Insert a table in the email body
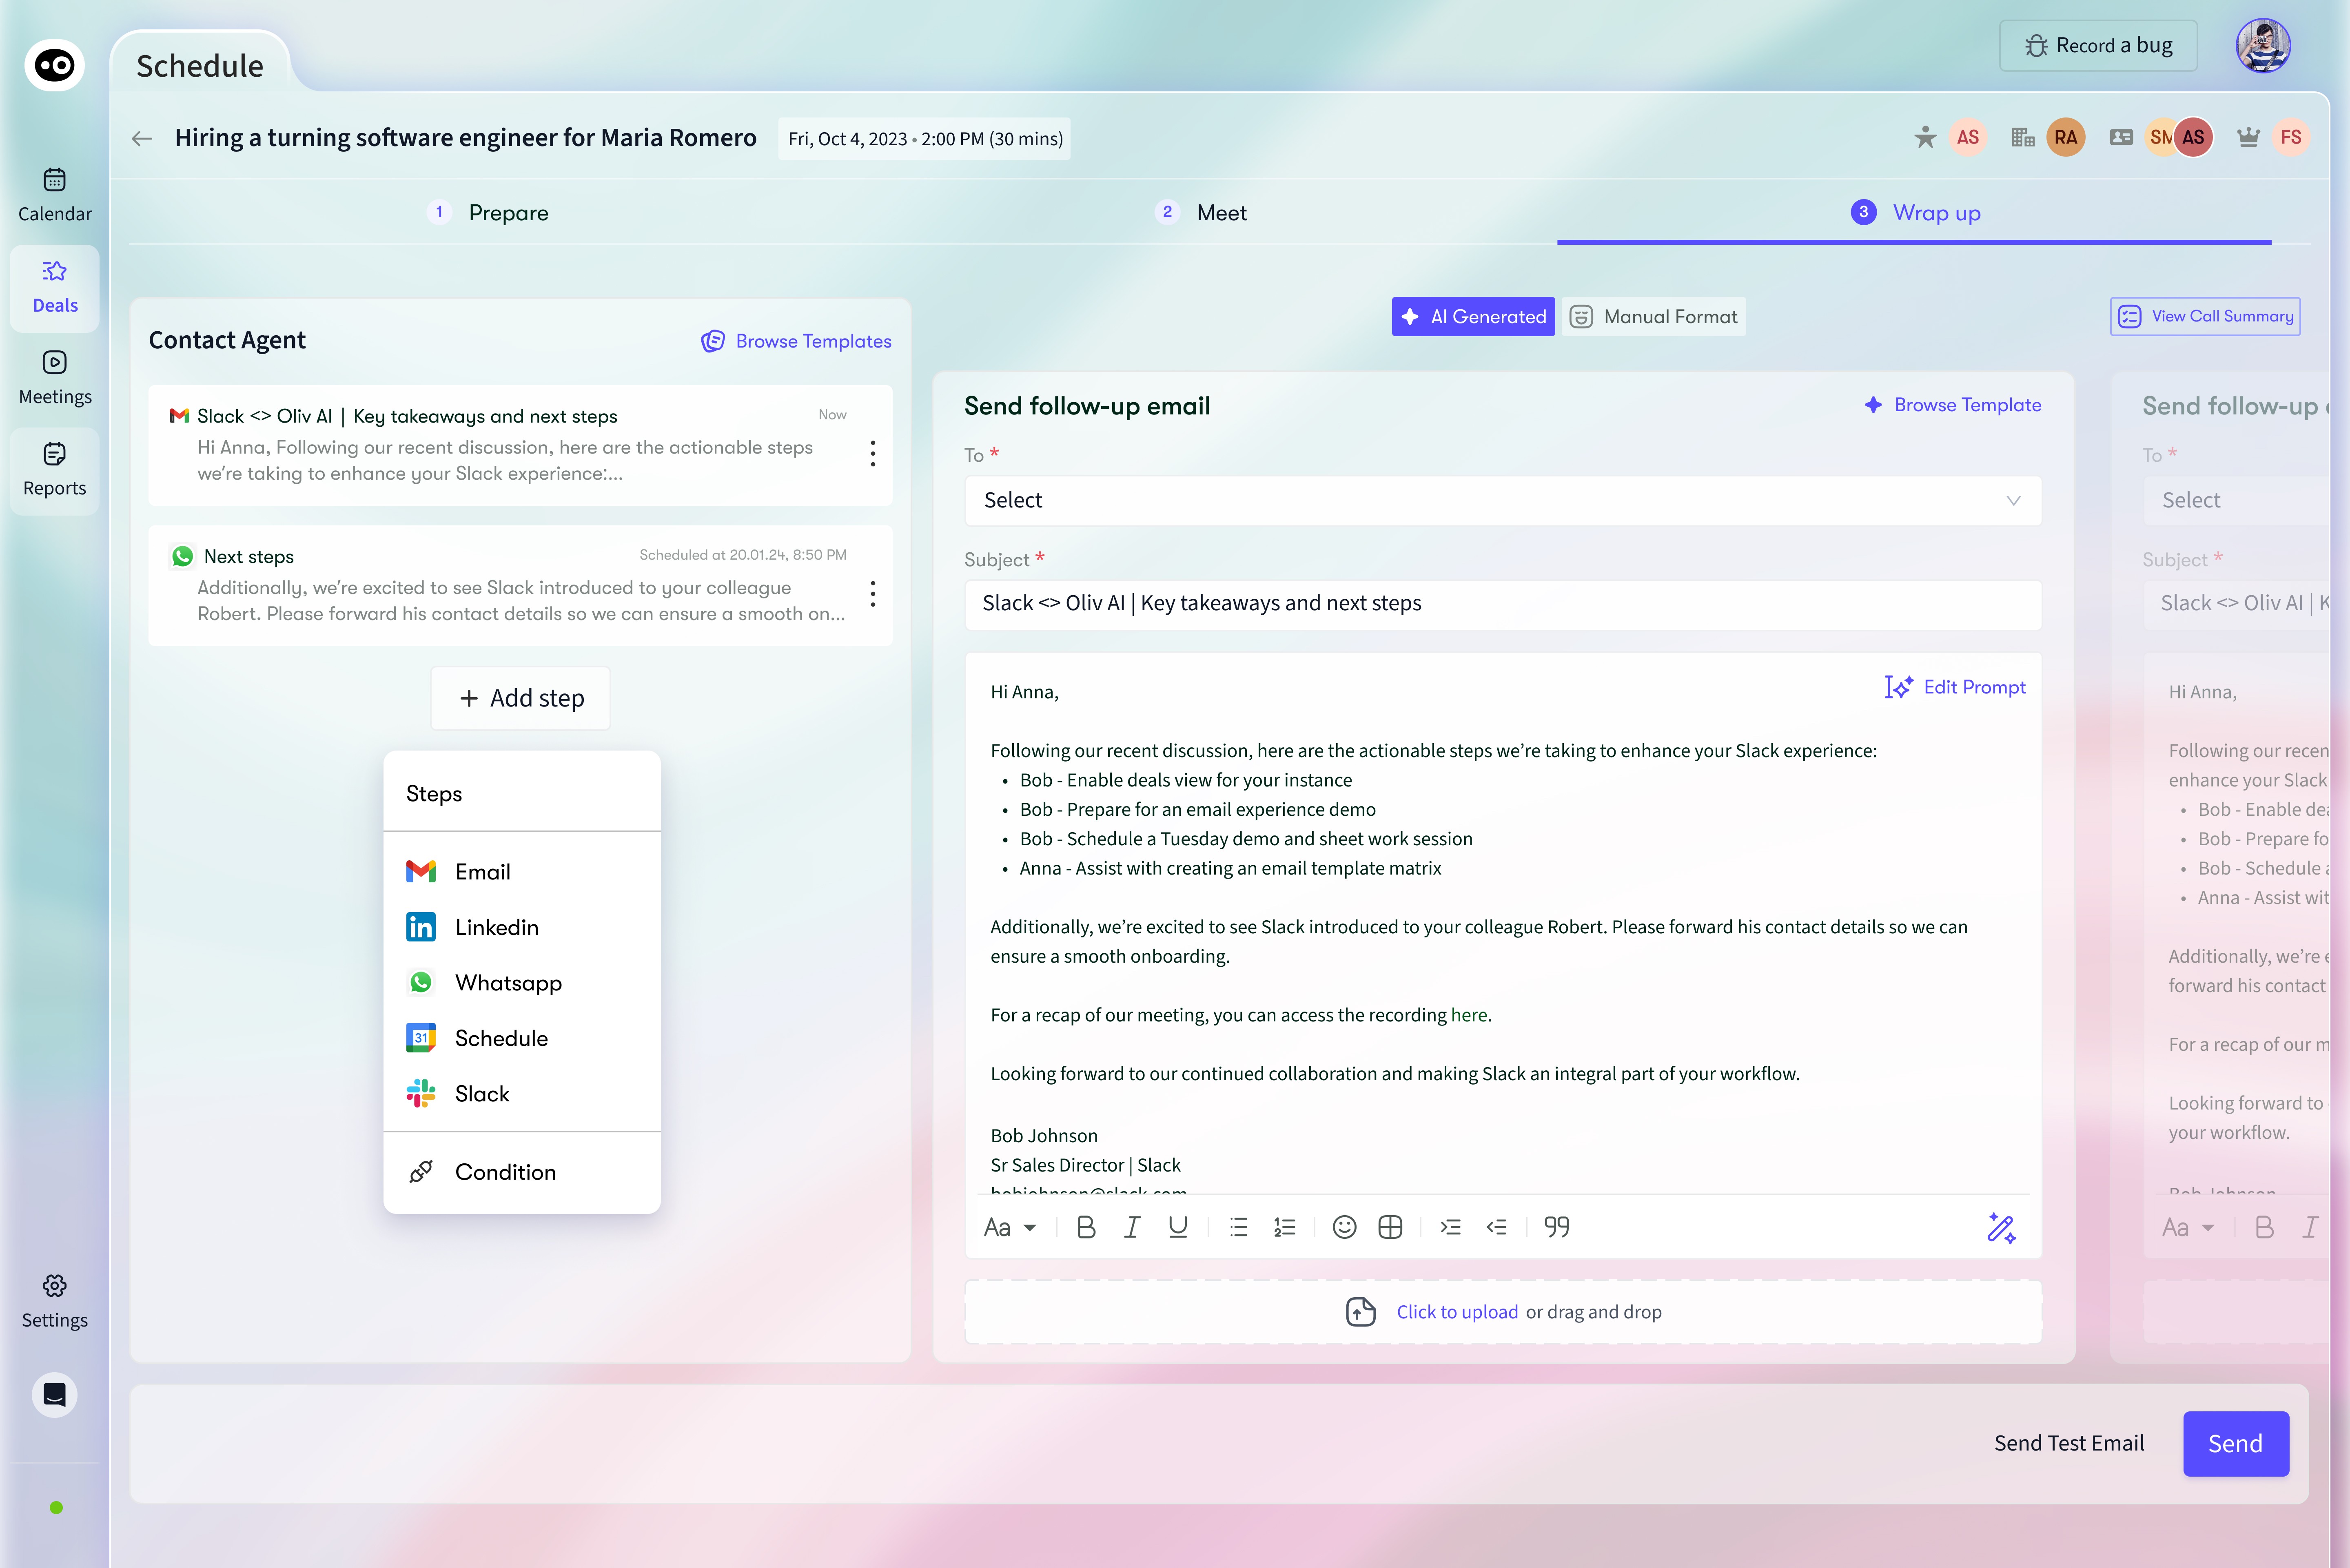Screen dimensions: 2350x1568 [1390, 1227]
